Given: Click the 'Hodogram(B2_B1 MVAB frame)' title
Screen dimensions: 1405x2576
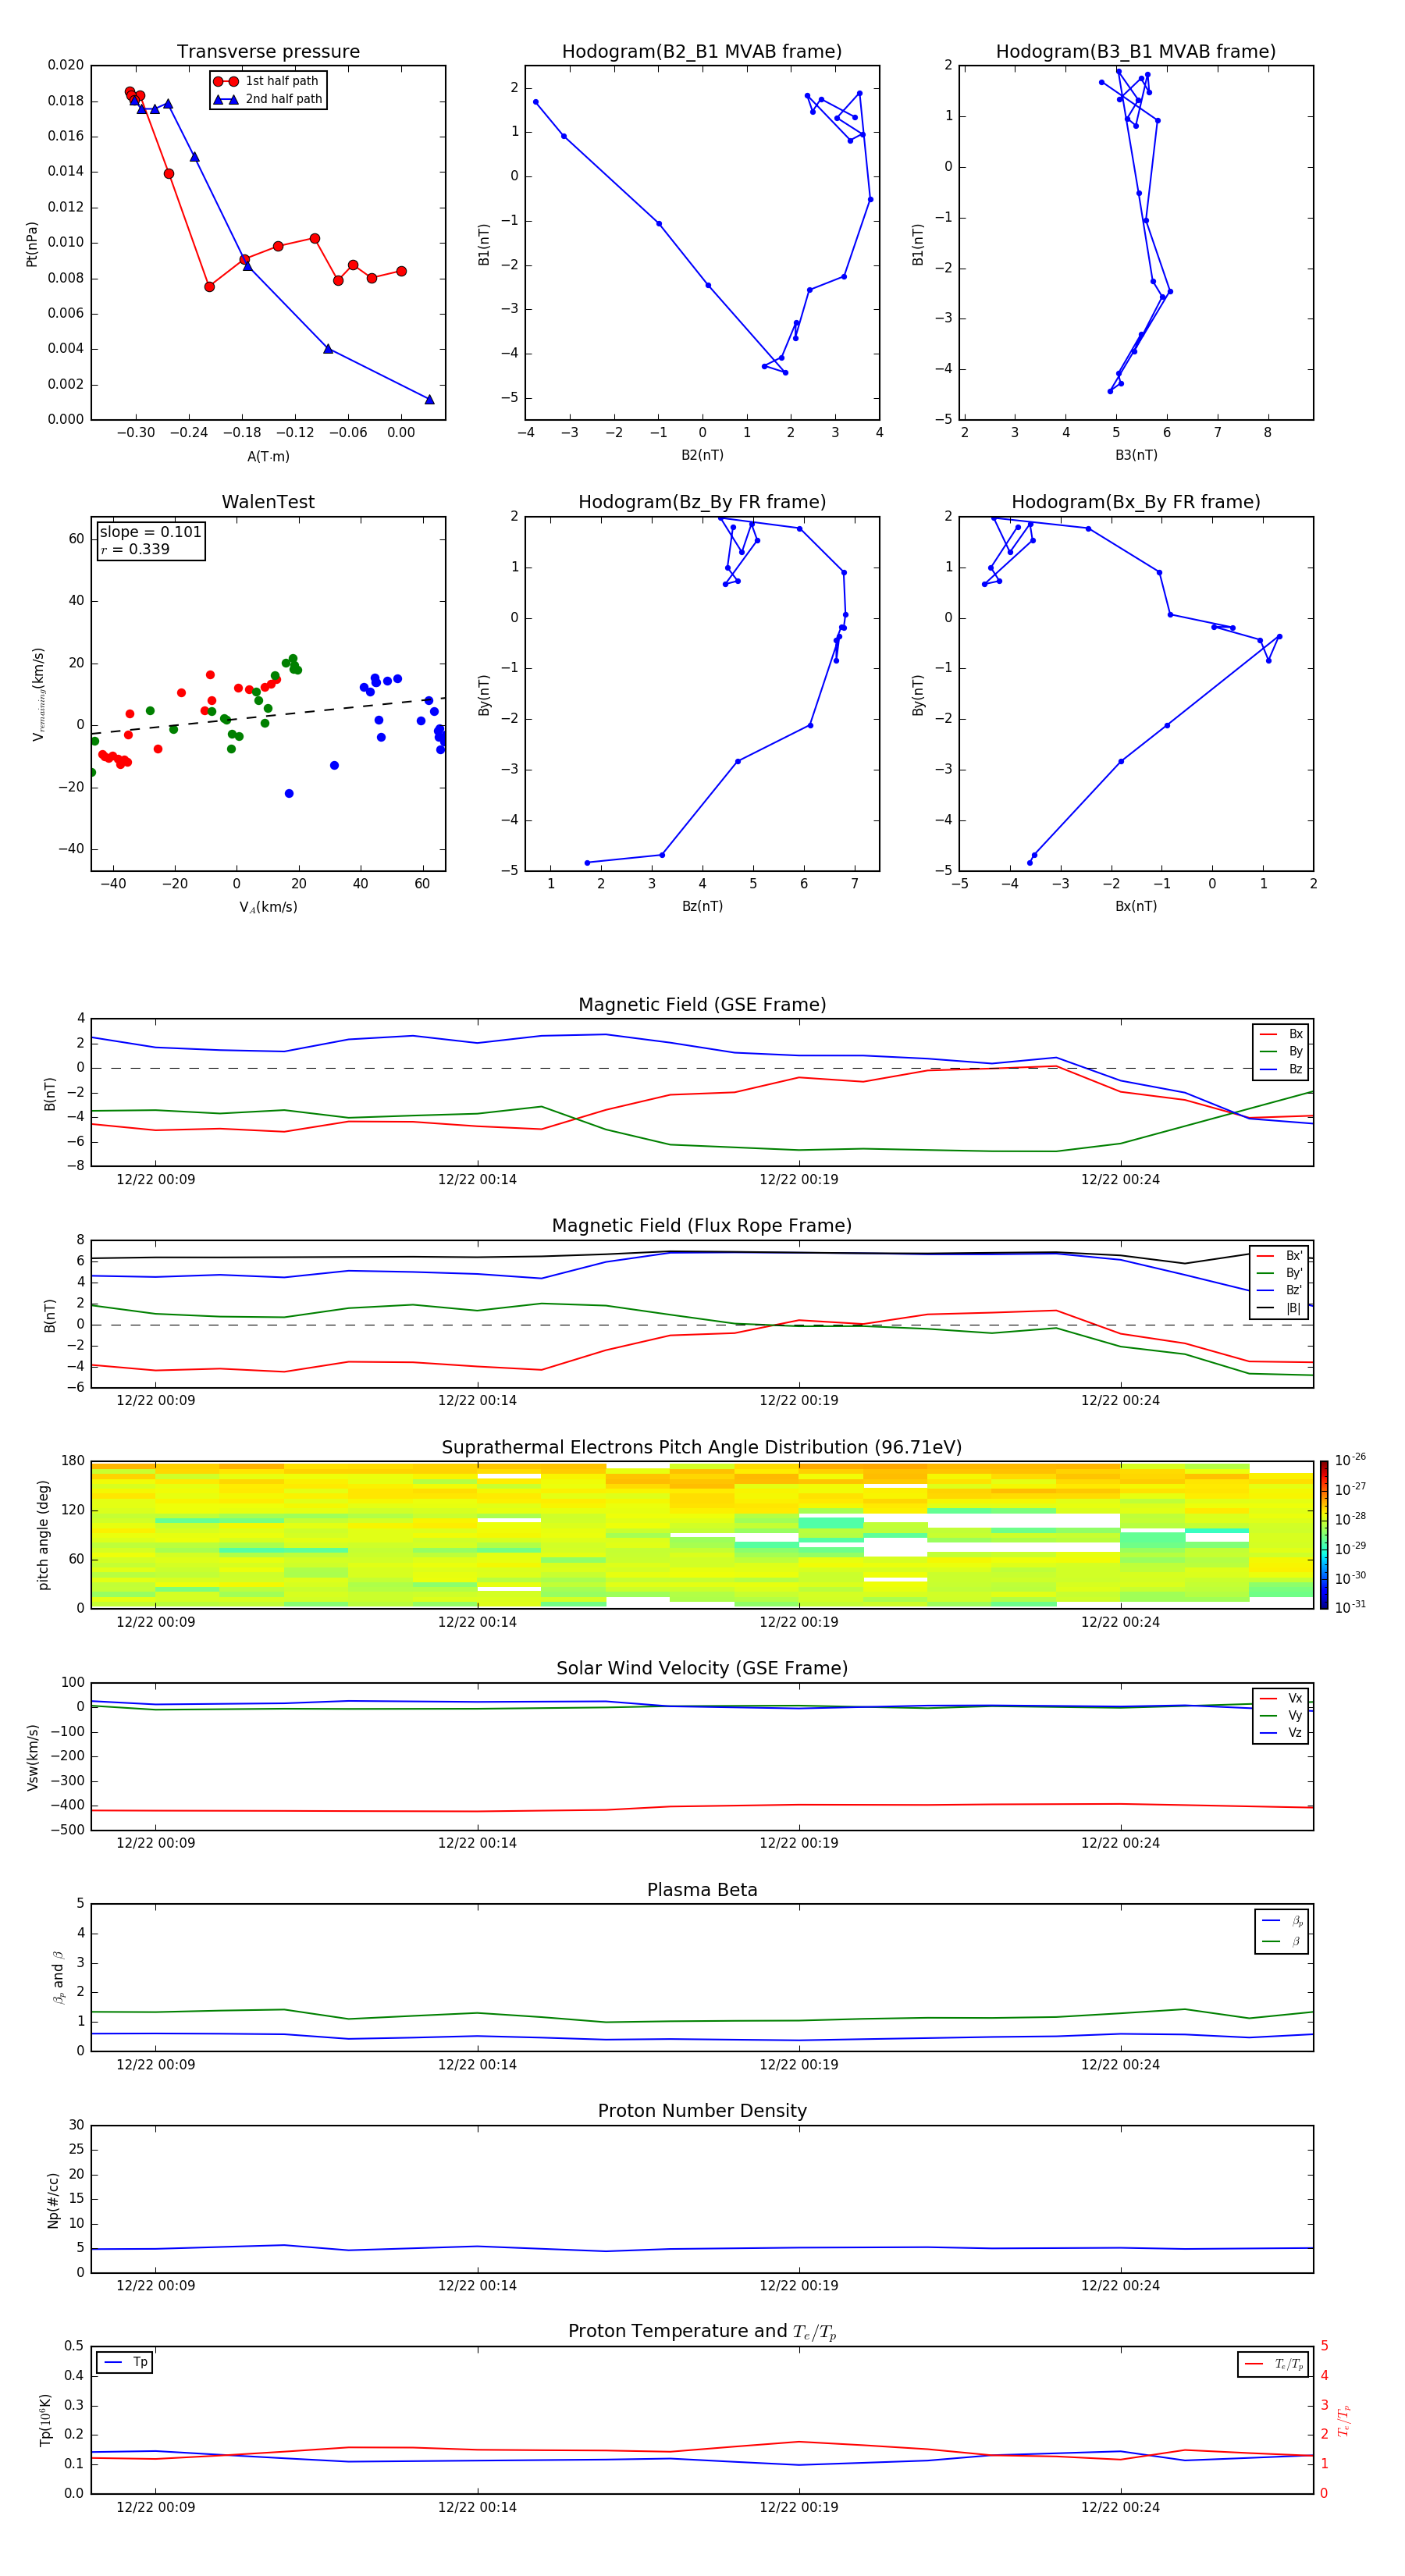Looking at the screenshot, I should click(702, 52).
